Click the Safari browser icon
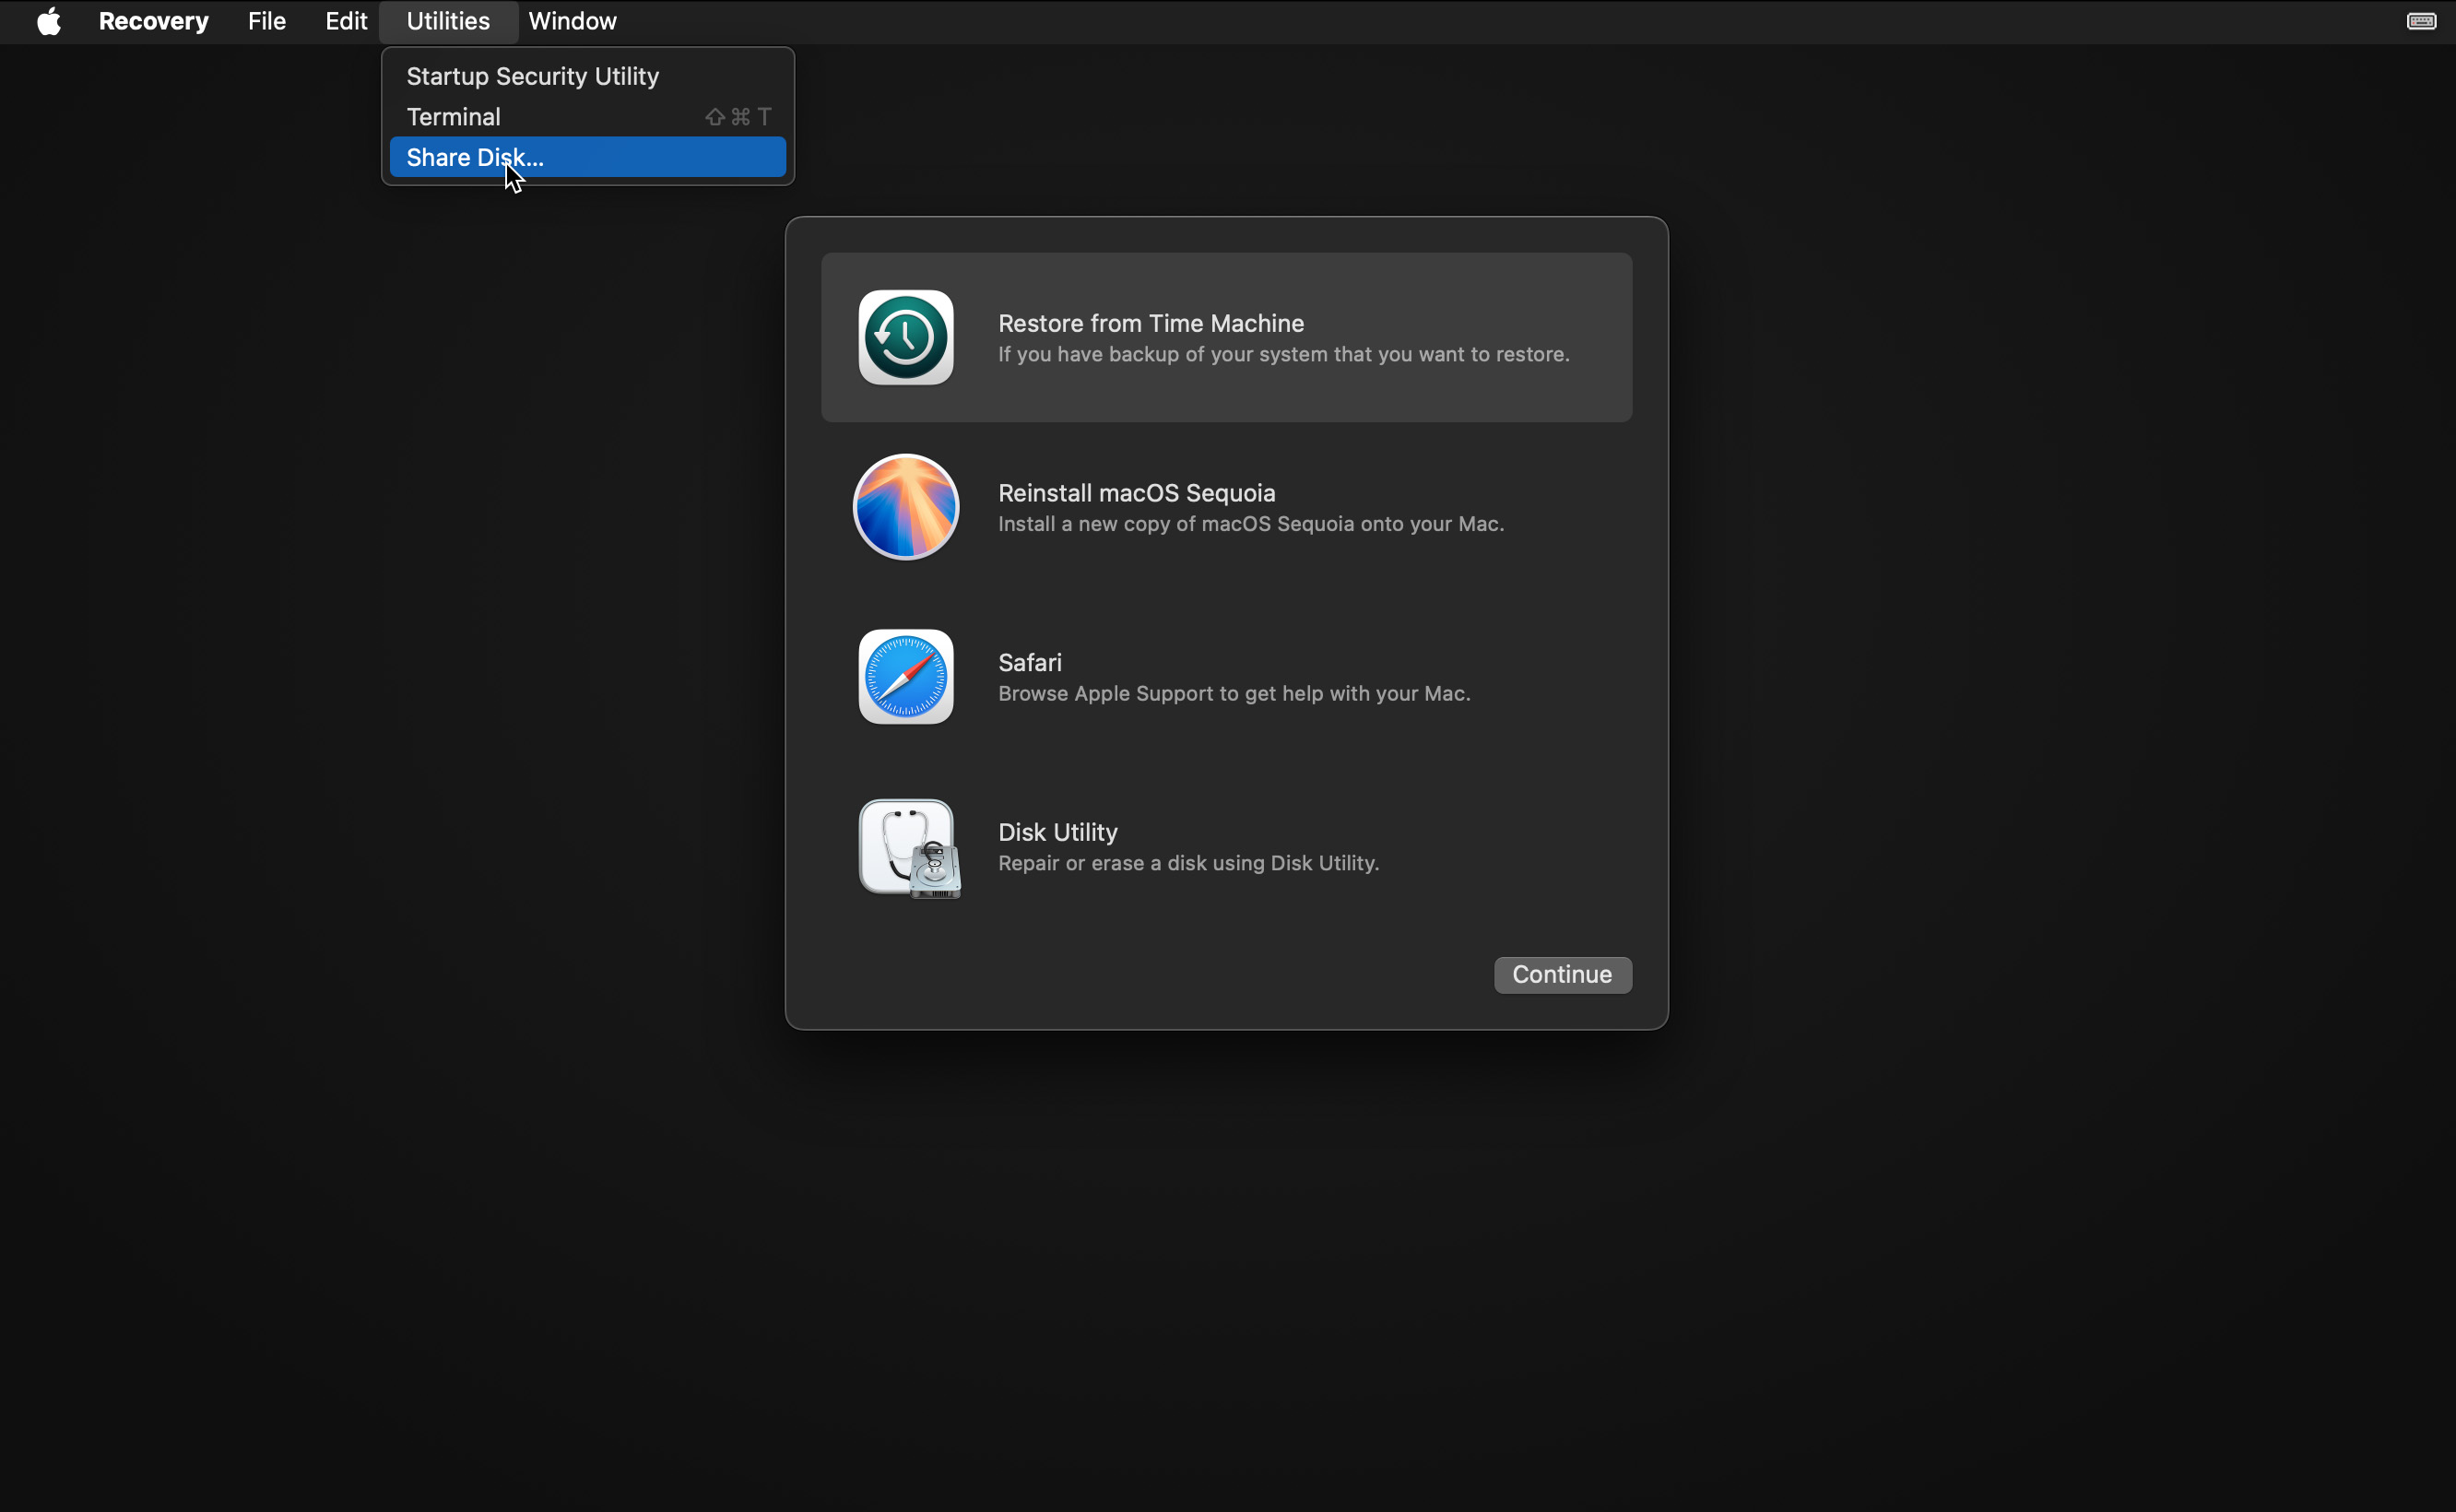The width and height of the screenshot is (2456, 1512). click(905, 677)
